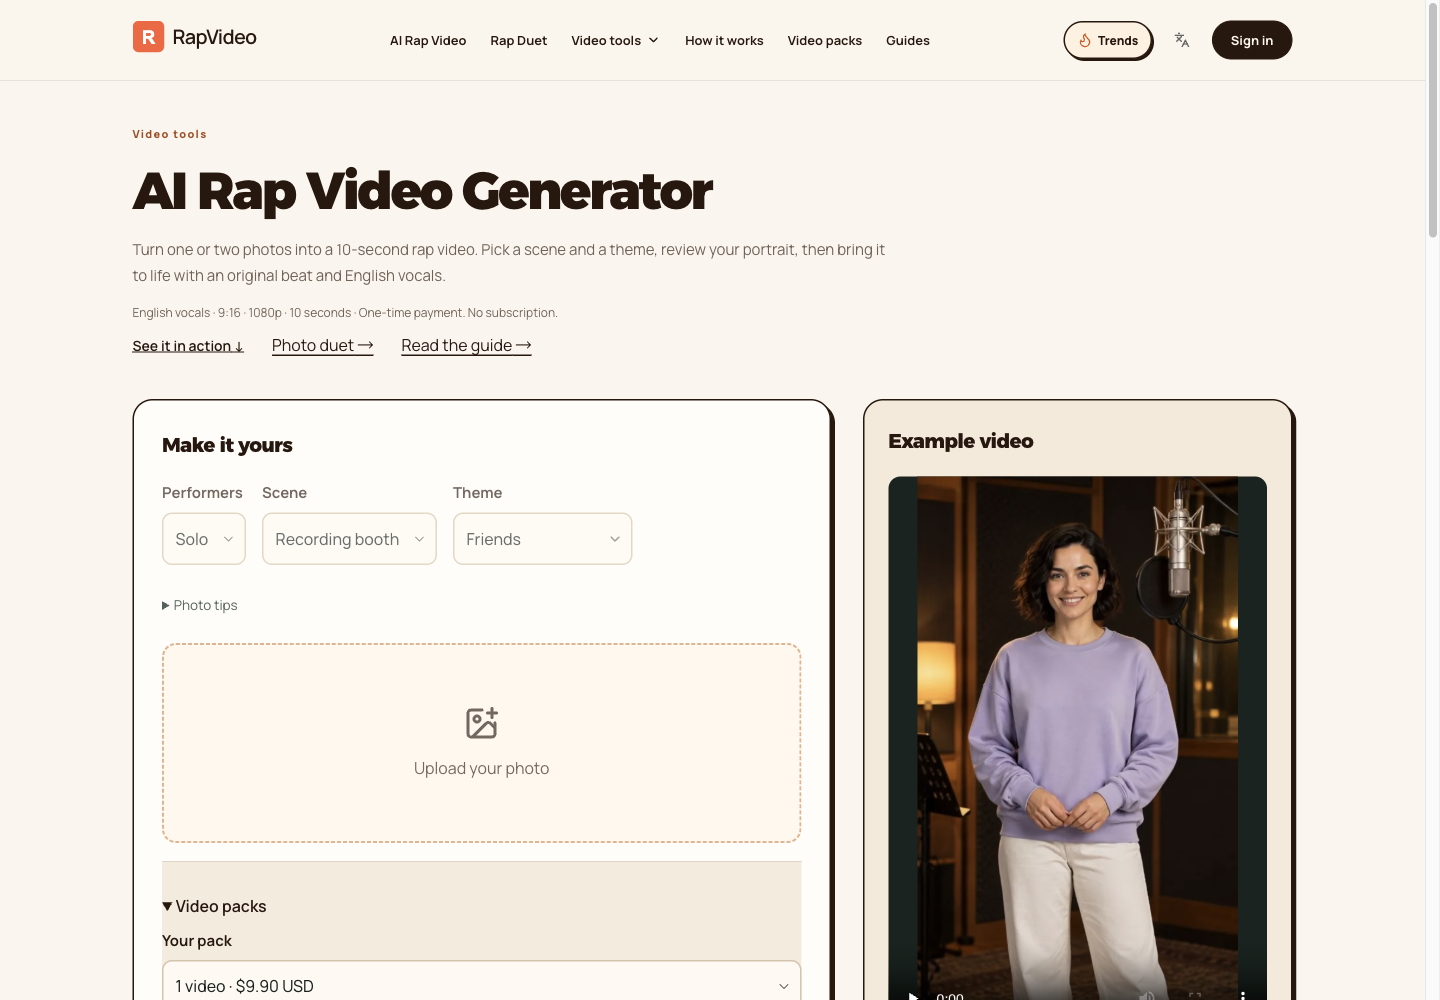1440x1000 pixels.
Task: Open the Scene dropdown showing Recording booth
Action: [x=349, y=539]
